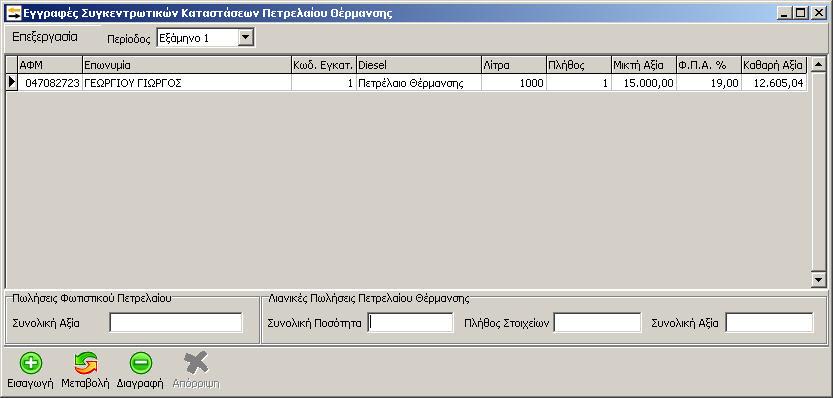This screenshot has width=833, height=398.
Task: Close the window
Action: (x=818, y=13)
